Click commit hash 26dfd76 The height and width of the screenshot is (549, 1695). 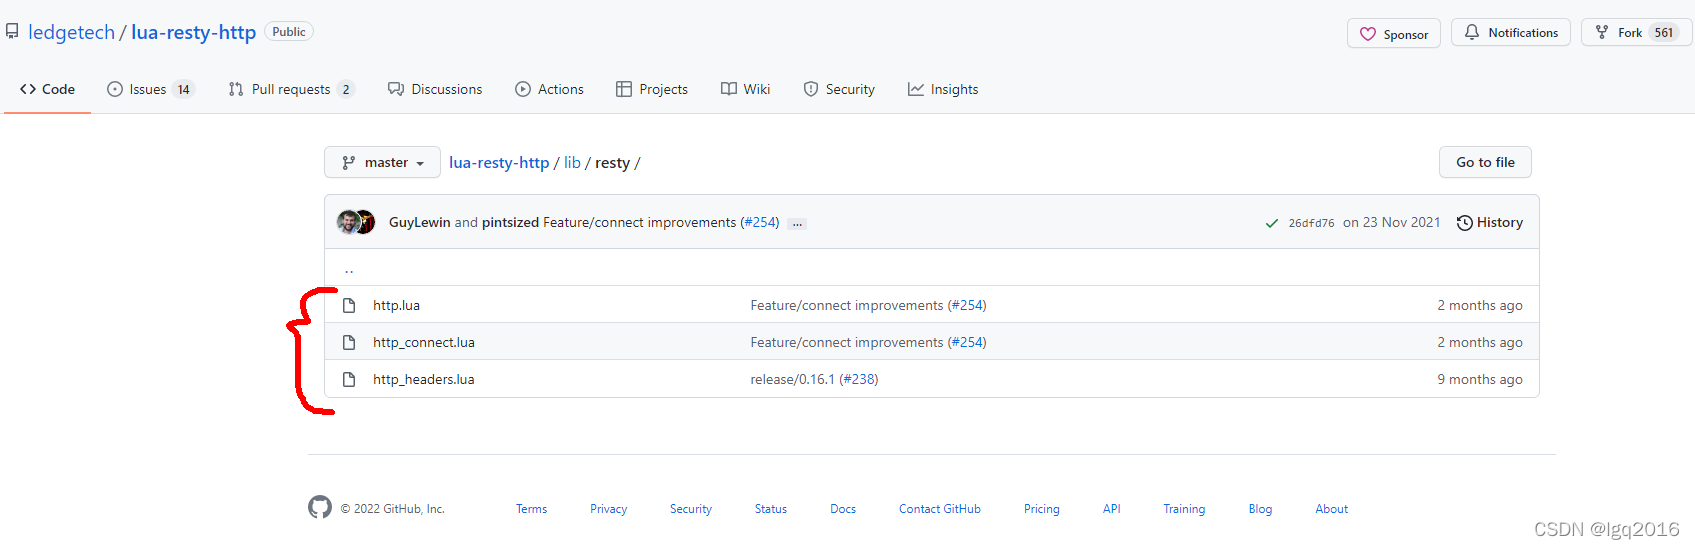pyautogui.click(x=1311, y=223)
